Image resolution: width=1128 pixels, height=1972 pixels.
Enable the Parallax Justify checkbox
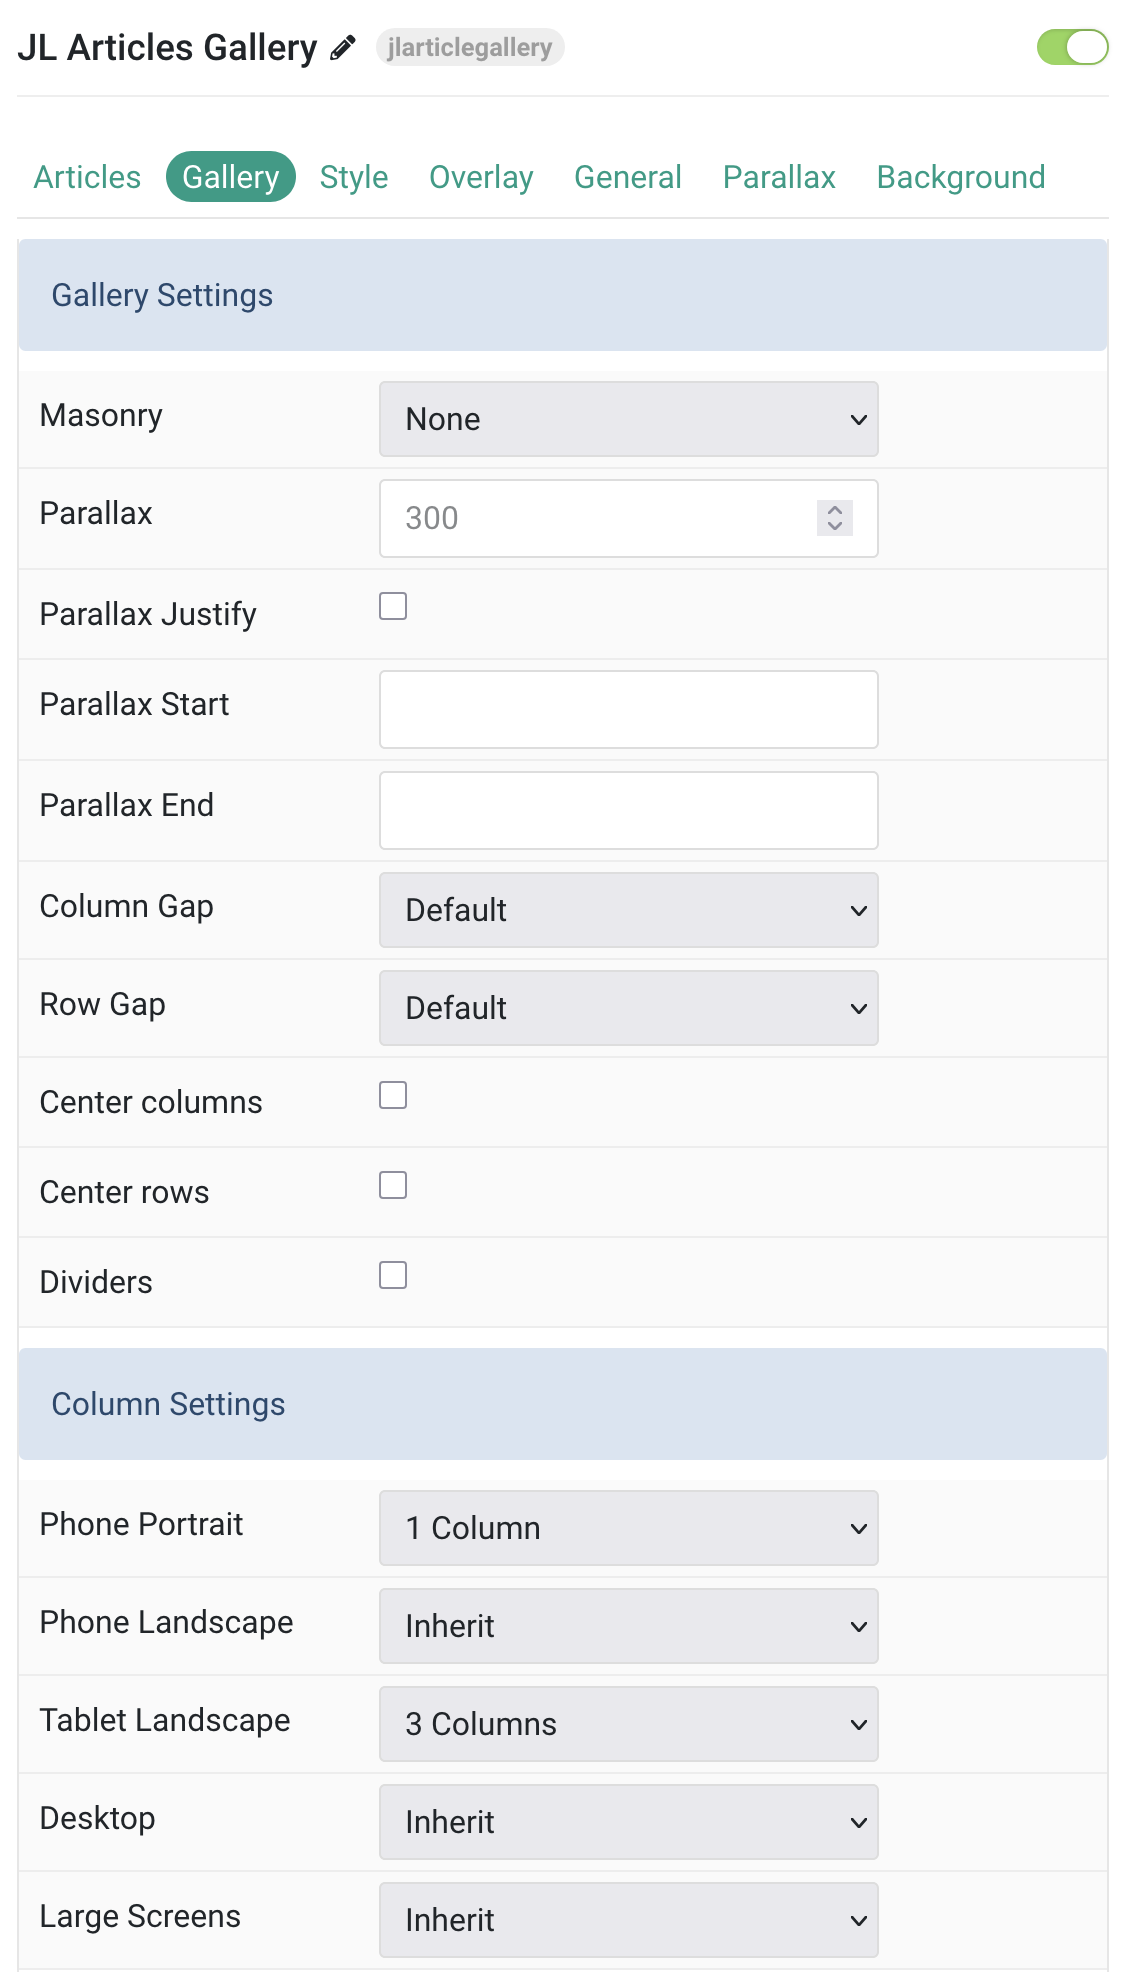coord(393,606)
